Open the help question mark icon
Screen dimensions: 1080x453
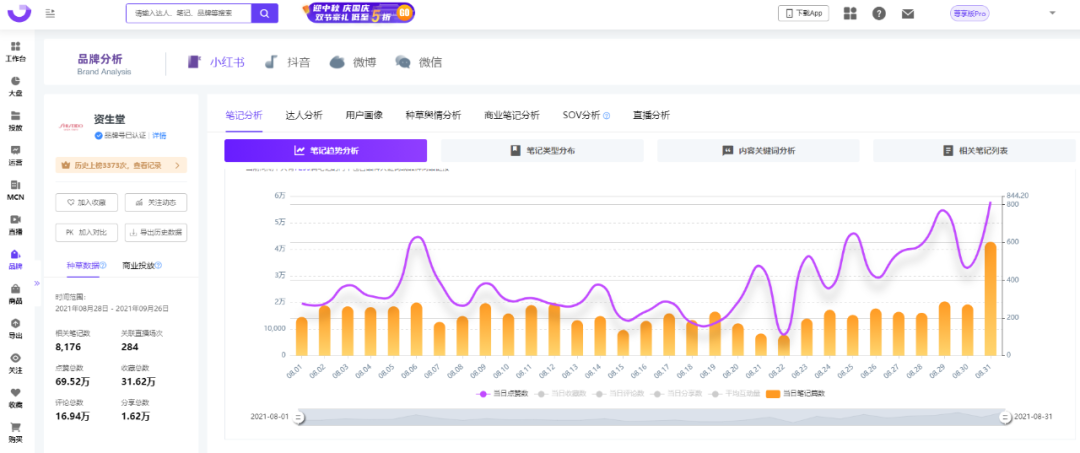[879, 13]
